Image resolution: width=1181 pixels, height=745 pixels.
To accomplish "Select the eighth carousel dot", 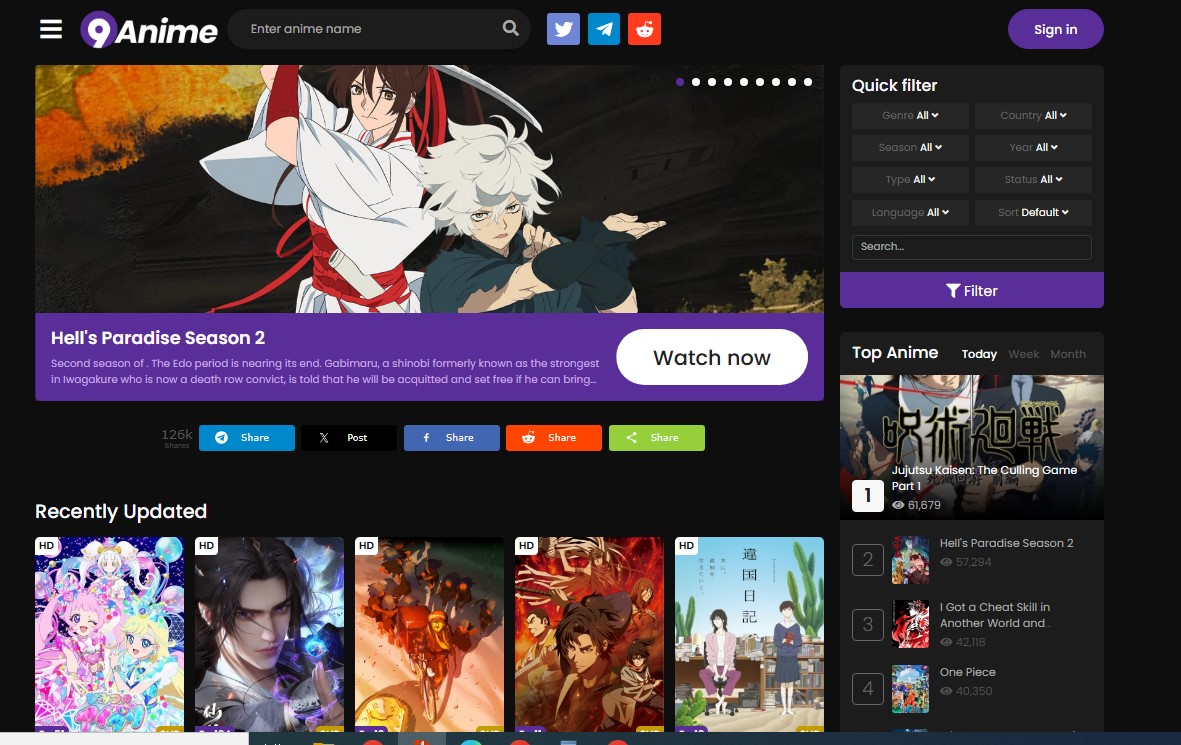I will point(792,82).
